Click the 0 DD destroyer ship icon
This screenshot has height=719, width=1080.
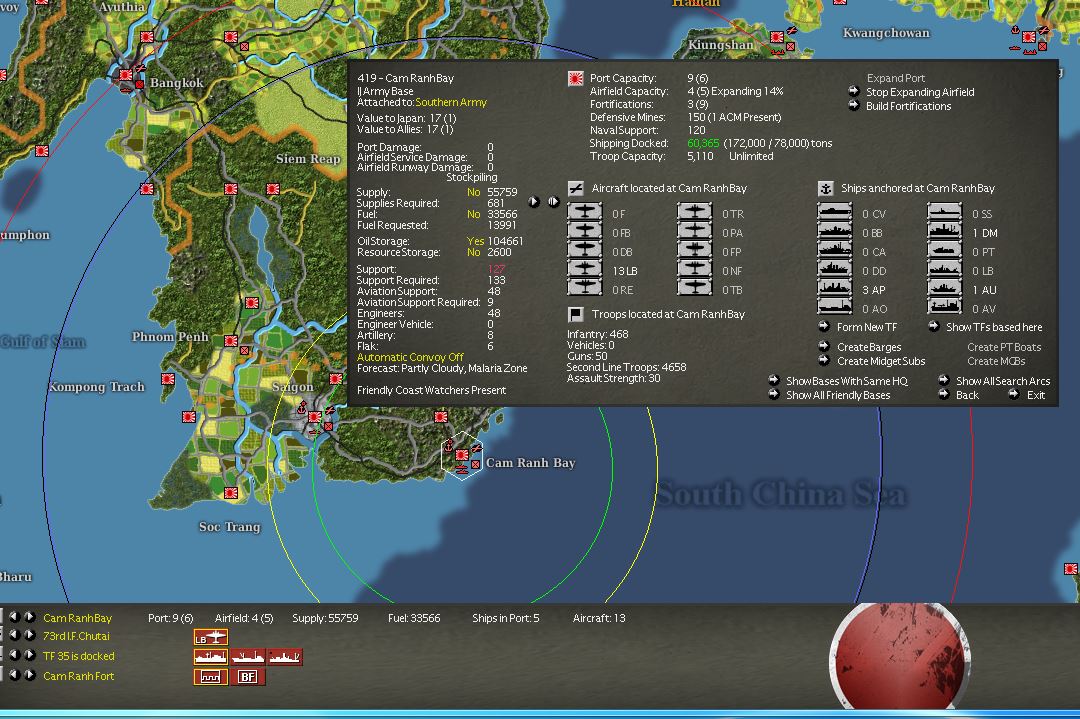(835, 269)
